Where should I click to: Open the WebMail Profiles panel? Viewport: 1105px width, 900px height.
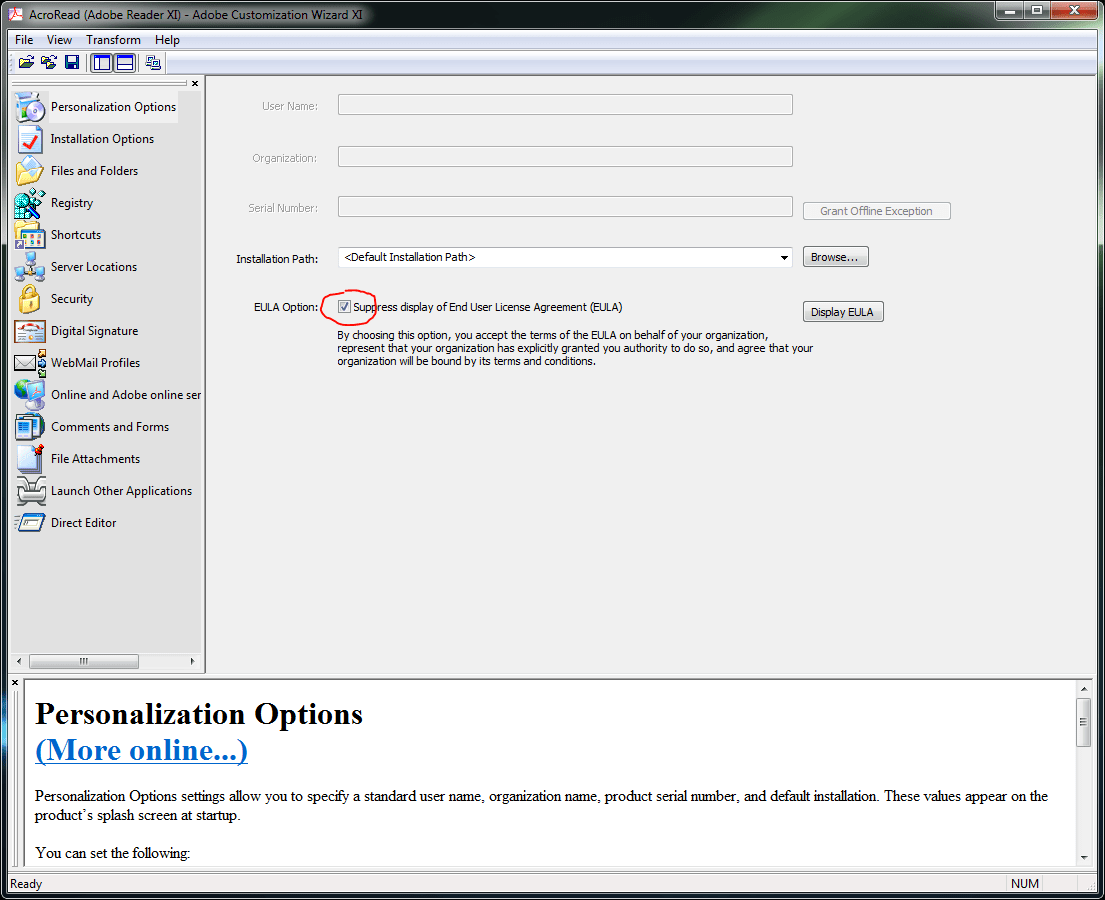point(94,362)
